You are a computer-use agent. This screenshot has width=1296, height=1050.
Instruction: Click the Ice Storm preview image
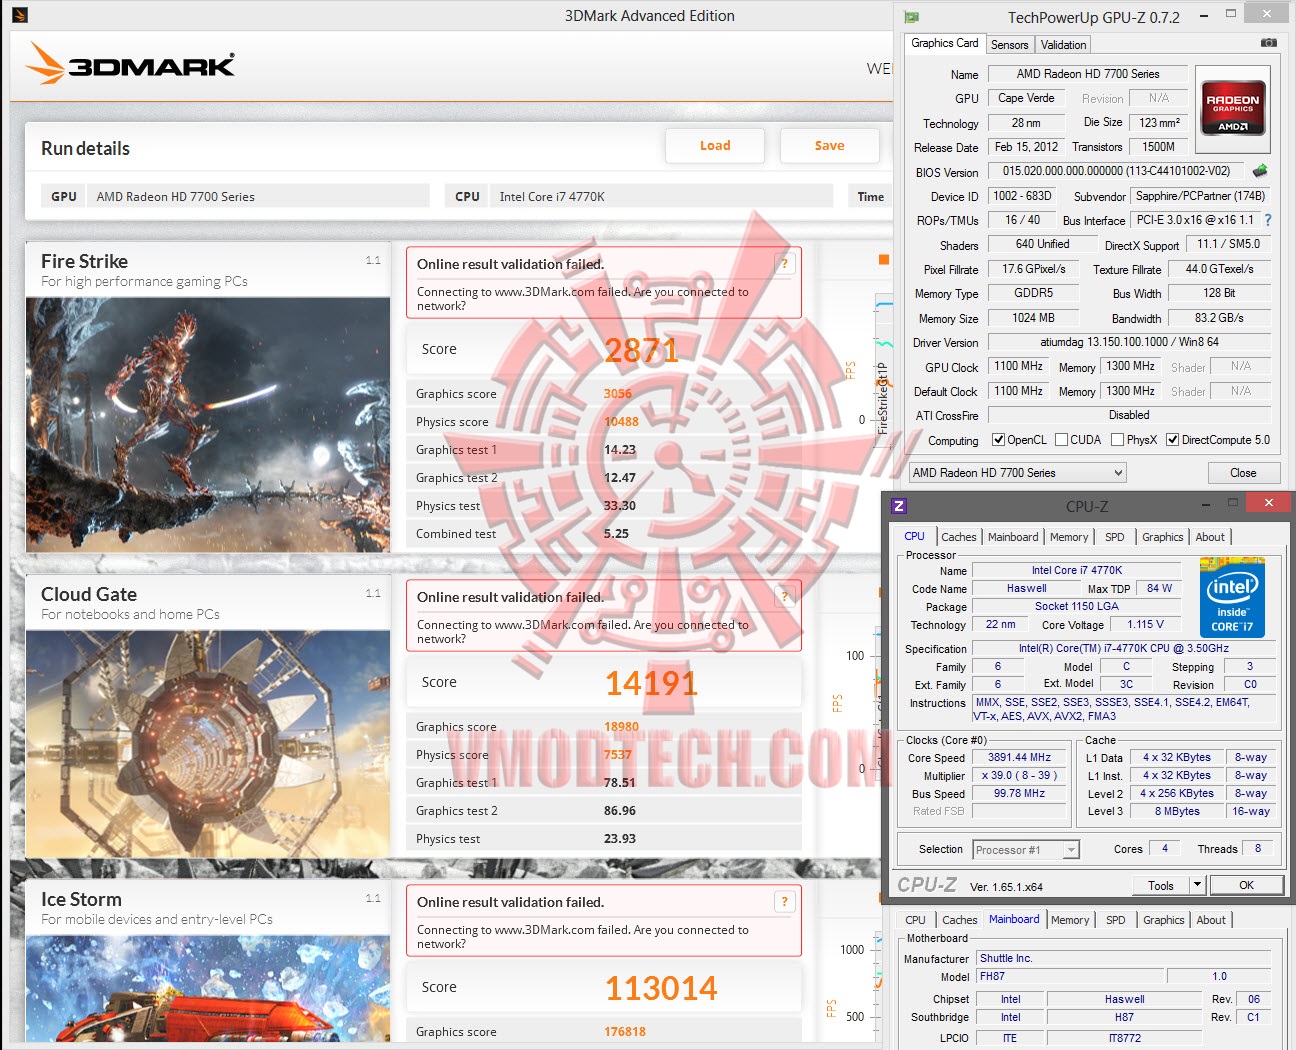coord(208,989)
